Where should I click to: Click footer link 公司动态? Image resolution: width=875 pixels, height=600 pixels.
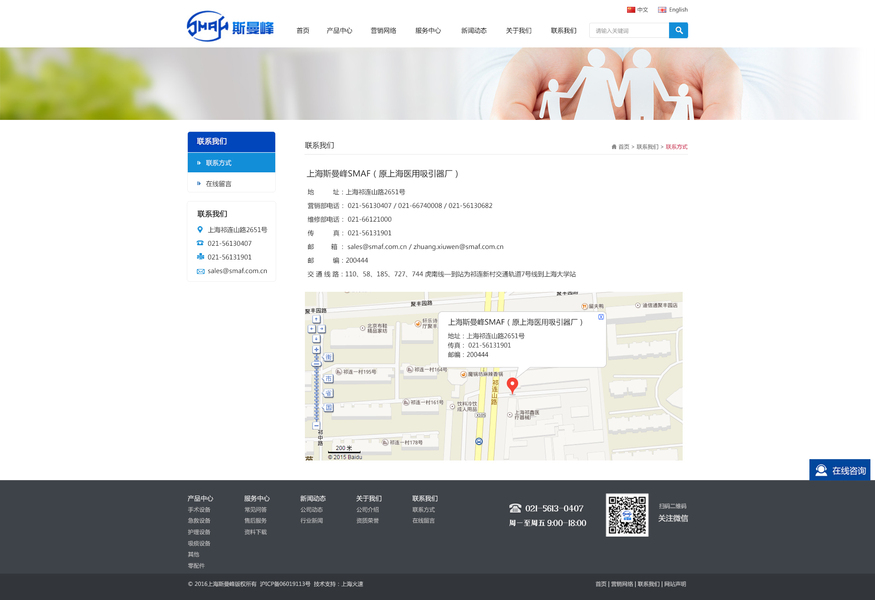311,510
